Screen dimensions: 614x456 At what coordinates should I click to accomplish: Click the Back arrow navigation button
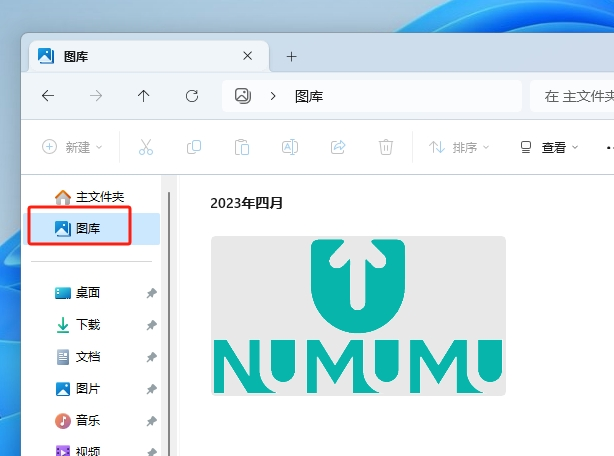point(48,96)
